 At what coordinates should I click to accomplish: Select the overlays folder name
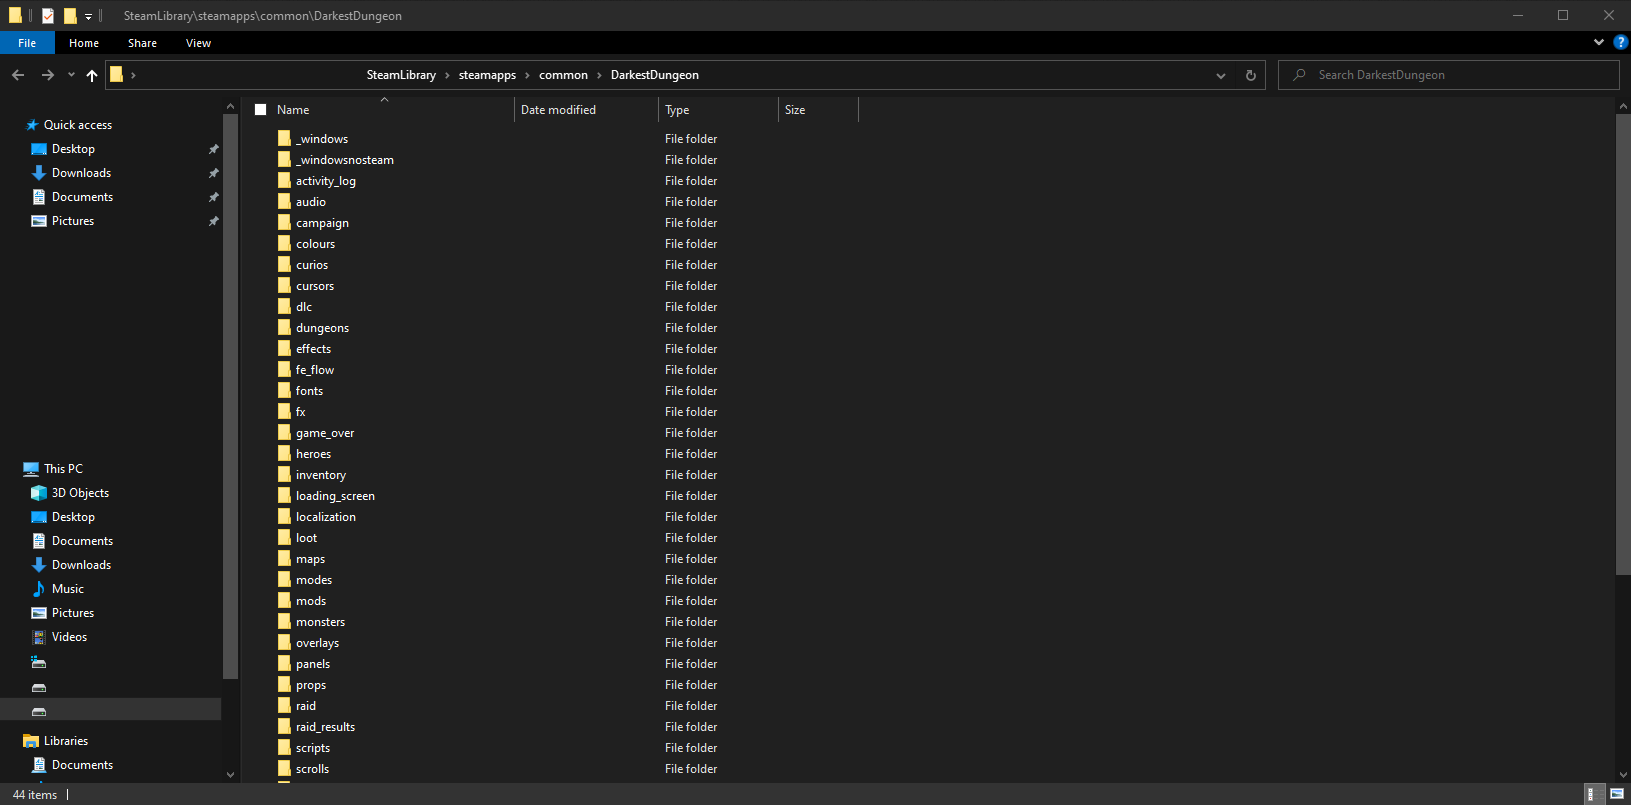click(x=317, y=643)
